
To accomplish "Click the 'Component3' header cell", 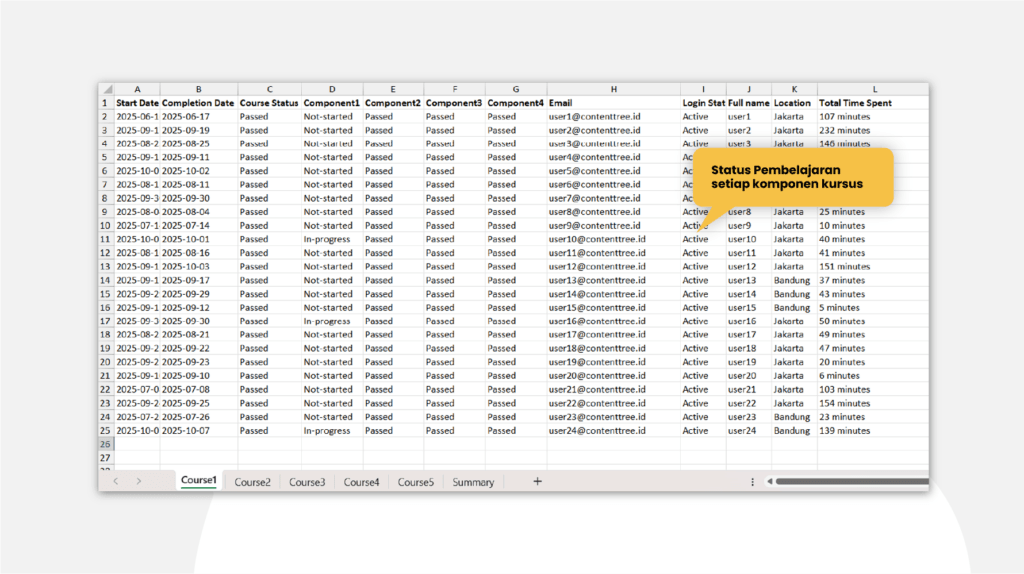I will coord(454,103).
